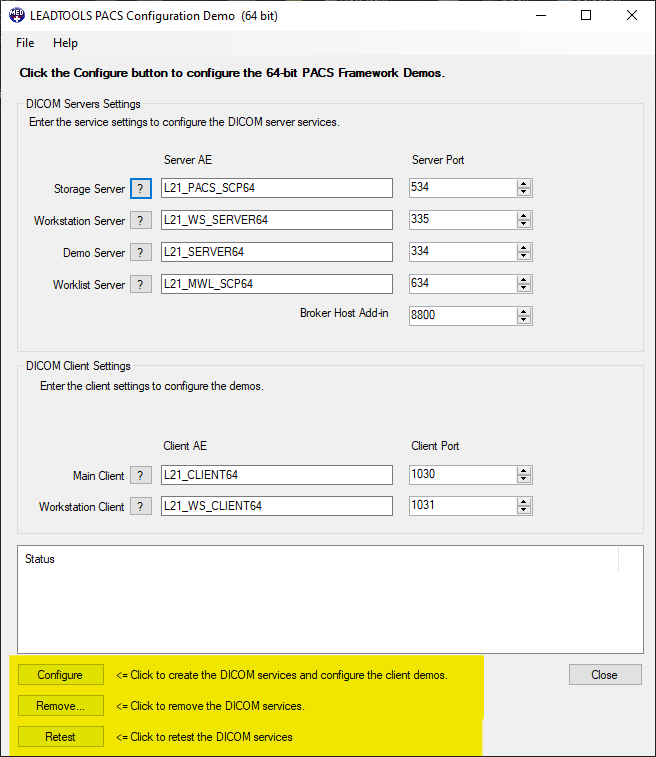The image size is (656, 757).
Task: Click the "DICOM Client Settings" group title
Action: pos(78,366)
